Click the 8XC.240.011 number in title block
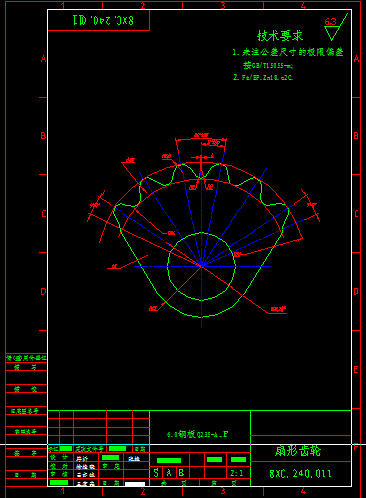Image resolution: width=366 pixels, height=498 pixels. click(x=300, y=474)
